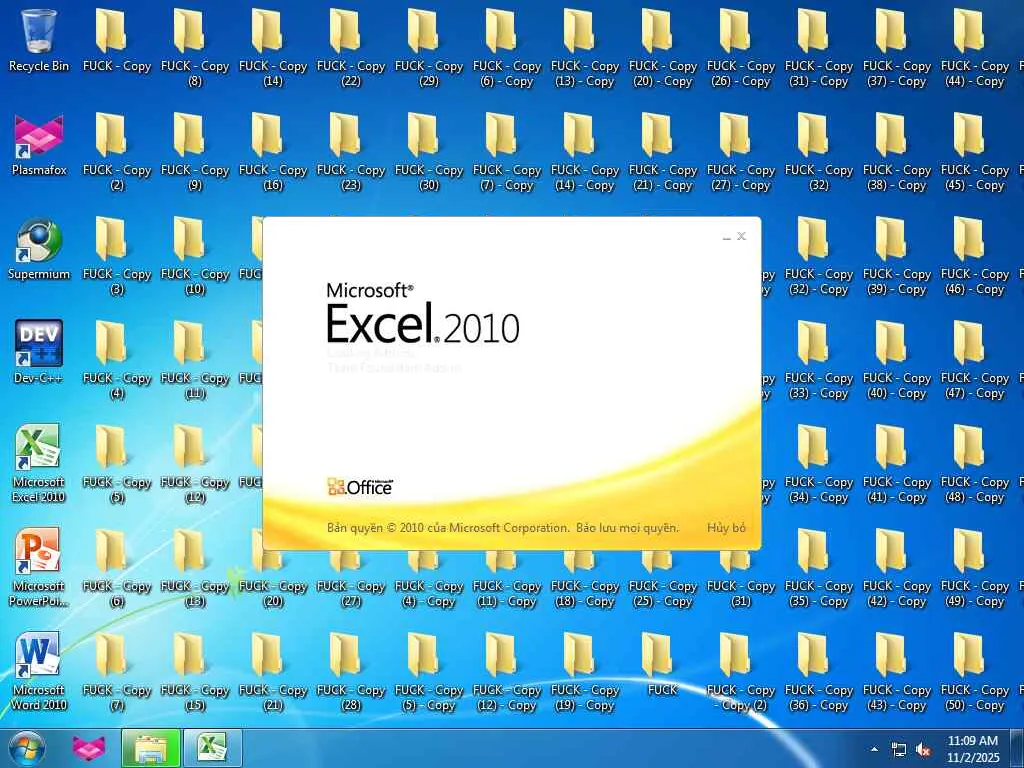This screenshot has height=768, width=1024.
Task: Close the Excel 2010 splash window
Action: pos(741,236)
